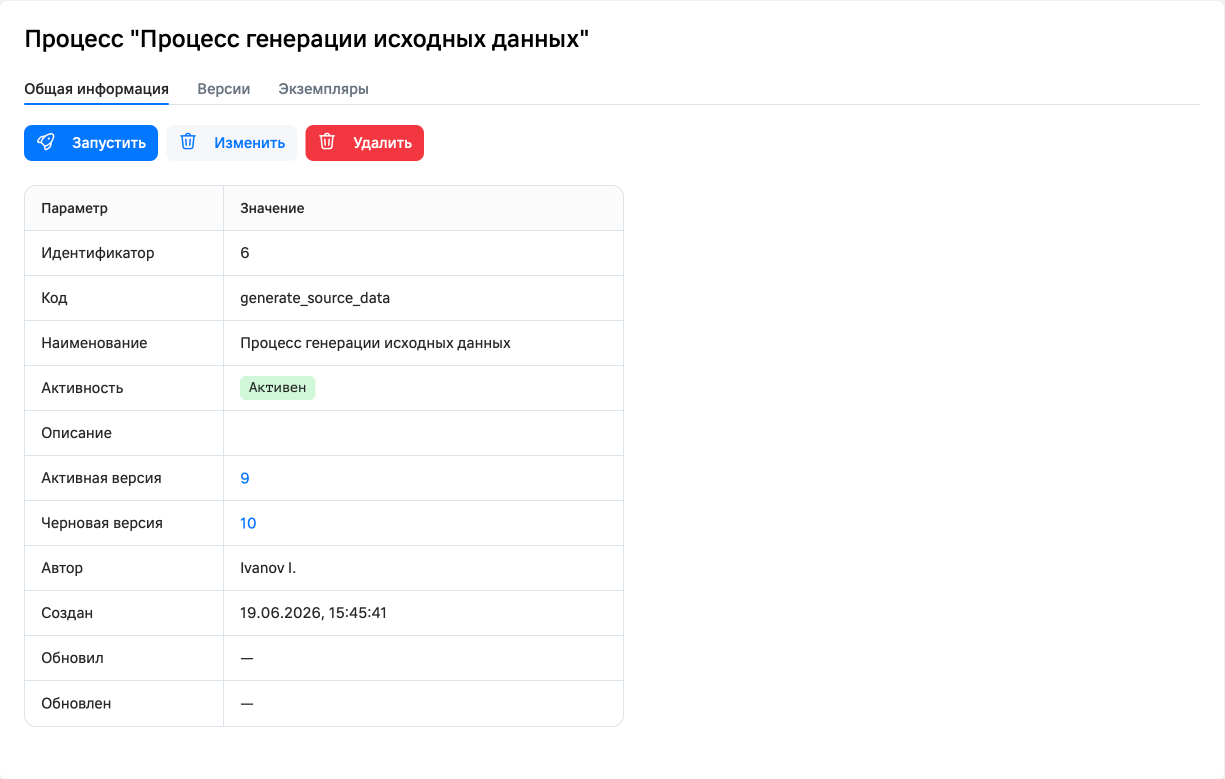Switch to the Версии tab

coord(224,89)
